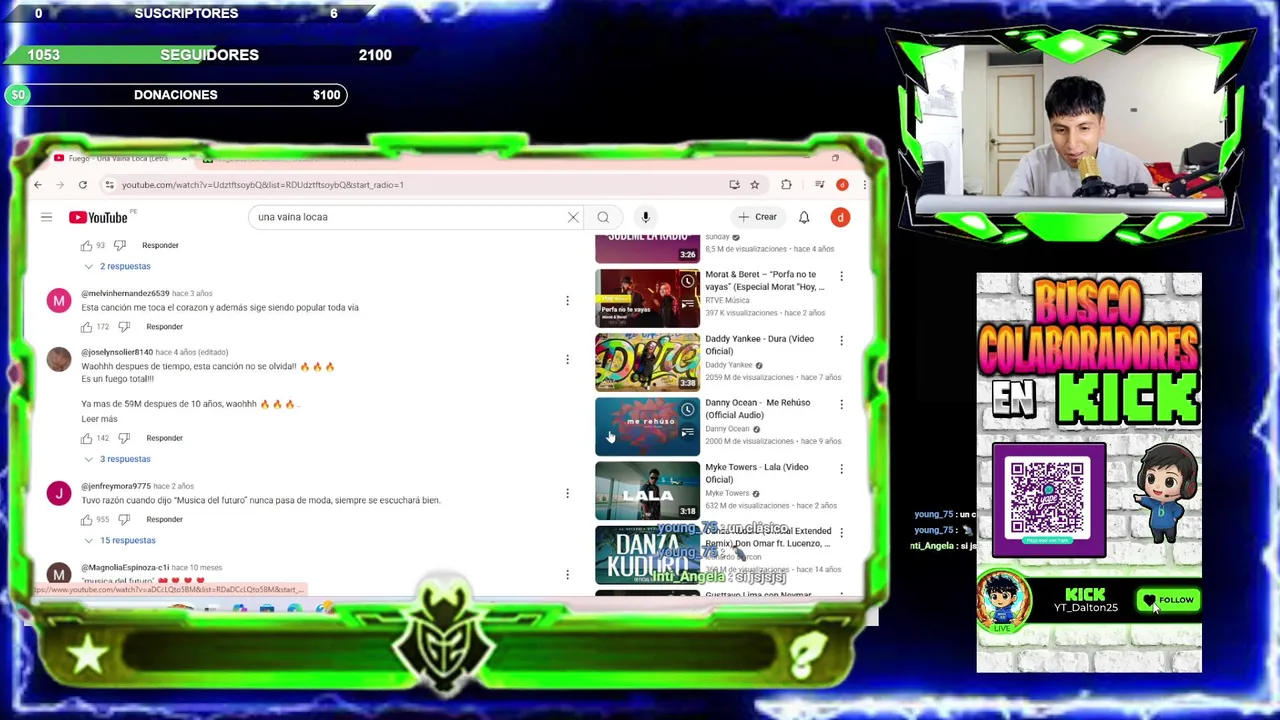
Task: Open Myke Towers - Lala video title
Action: [x=757, y=473]
